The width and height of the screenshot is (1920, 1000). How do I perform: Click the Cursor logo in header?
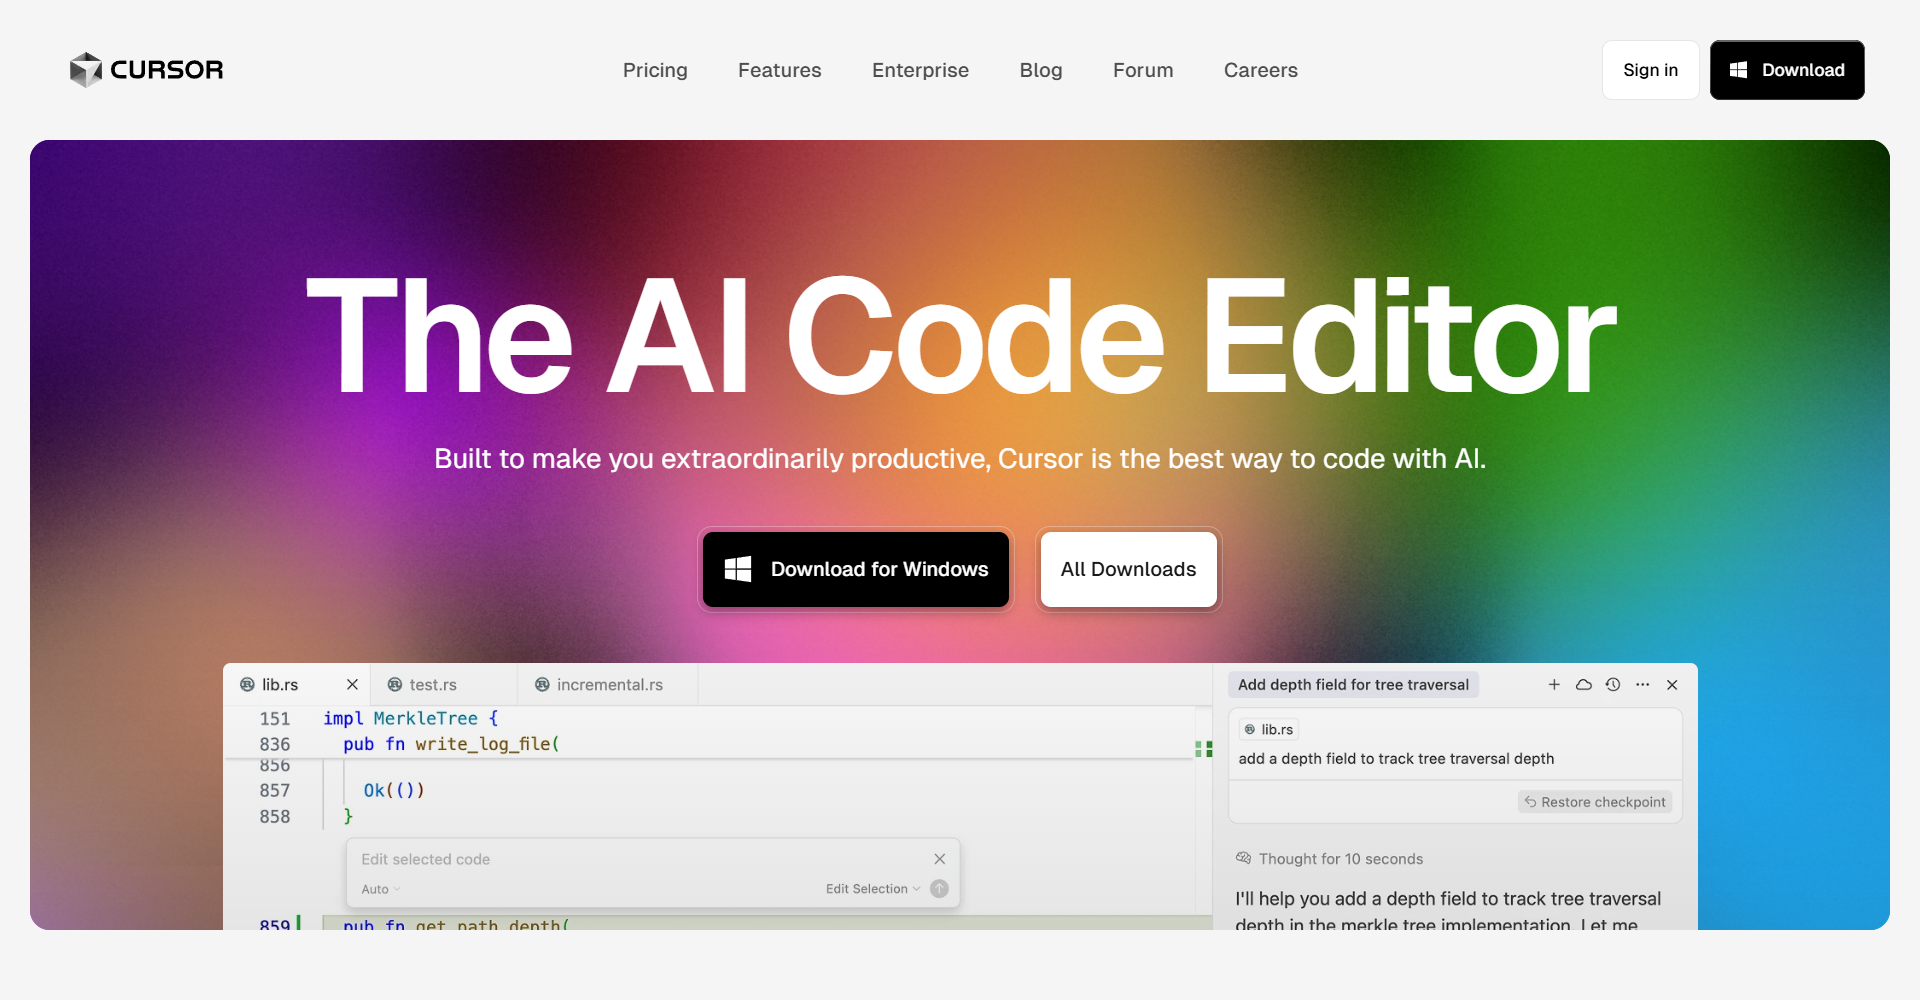click(x=146, y=70)
